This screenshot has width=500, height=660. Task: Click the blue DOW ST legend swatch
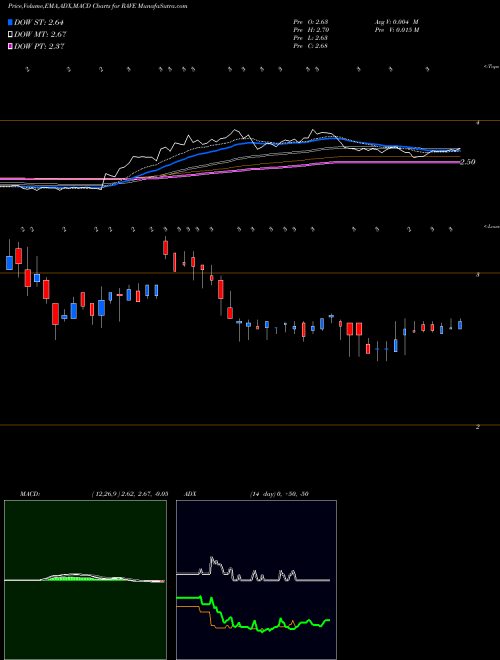click(11, 22)
